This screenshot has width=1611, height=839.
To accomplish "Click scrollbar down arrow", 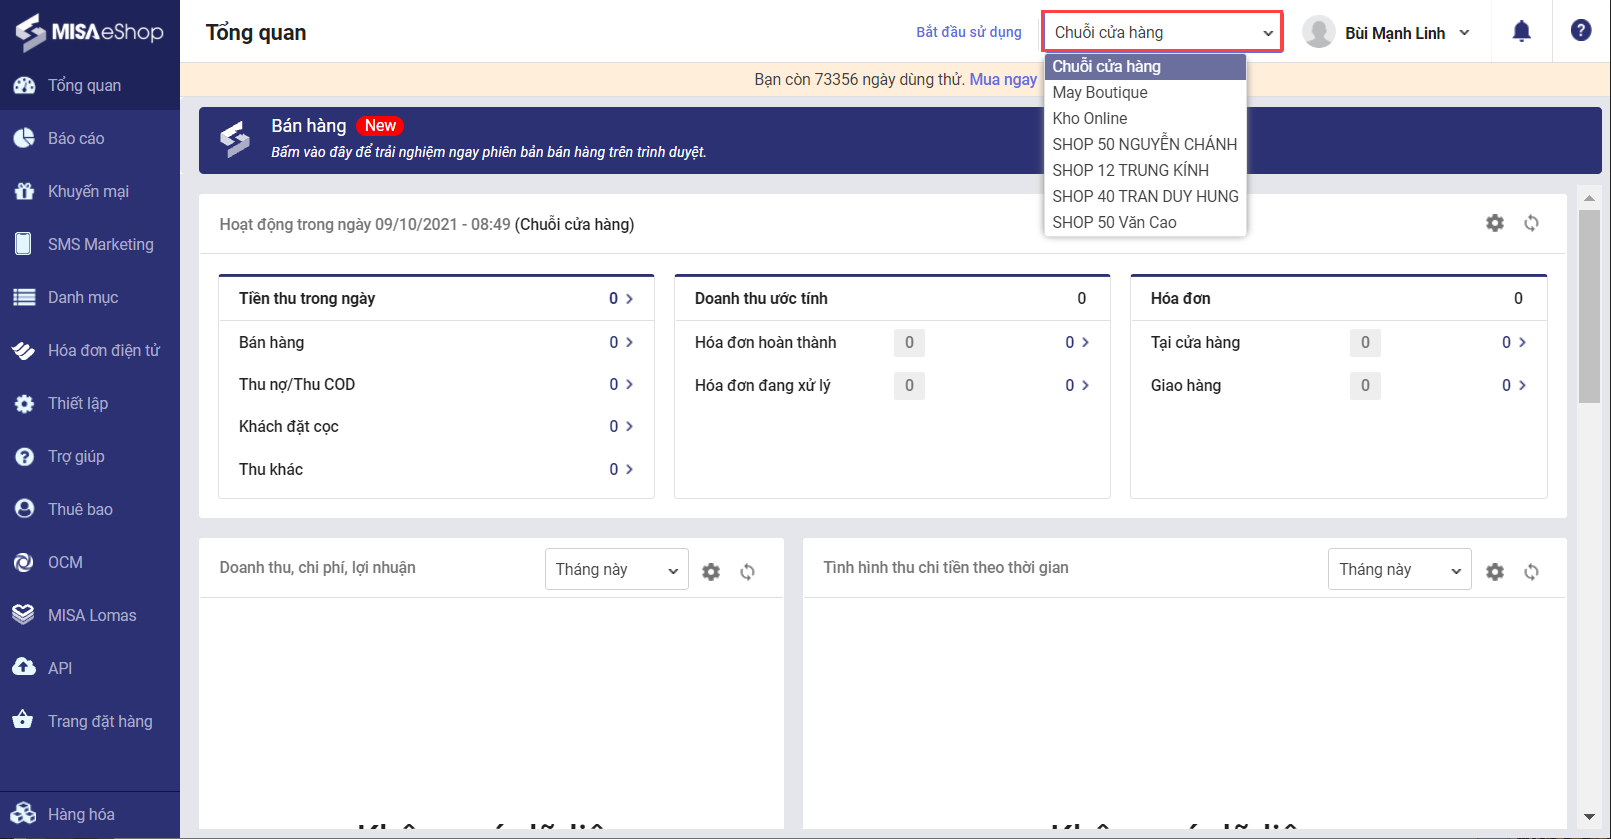I will coord(1589,817).
